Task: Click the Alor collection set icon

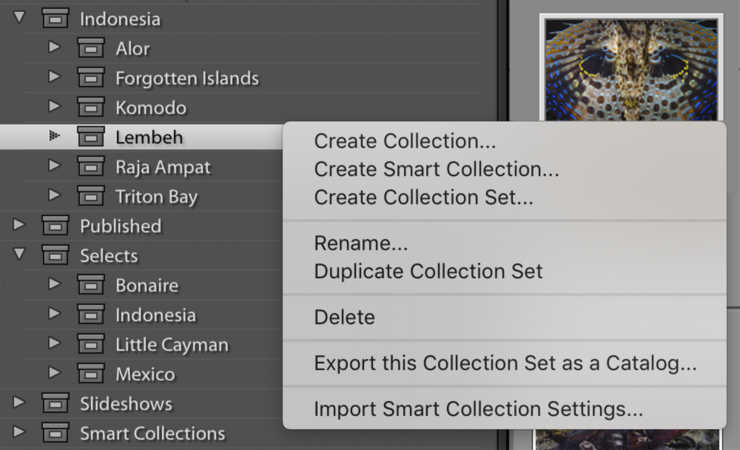Action: [x=91, y=49]
